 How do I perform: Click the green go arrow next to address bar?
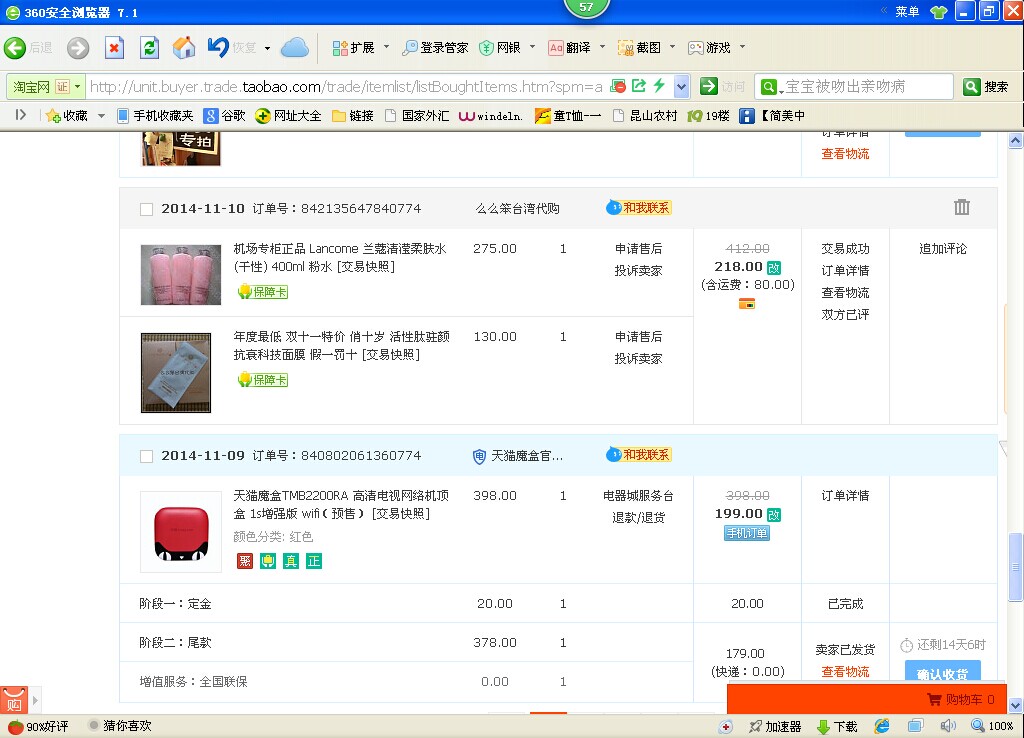[708, 86]
